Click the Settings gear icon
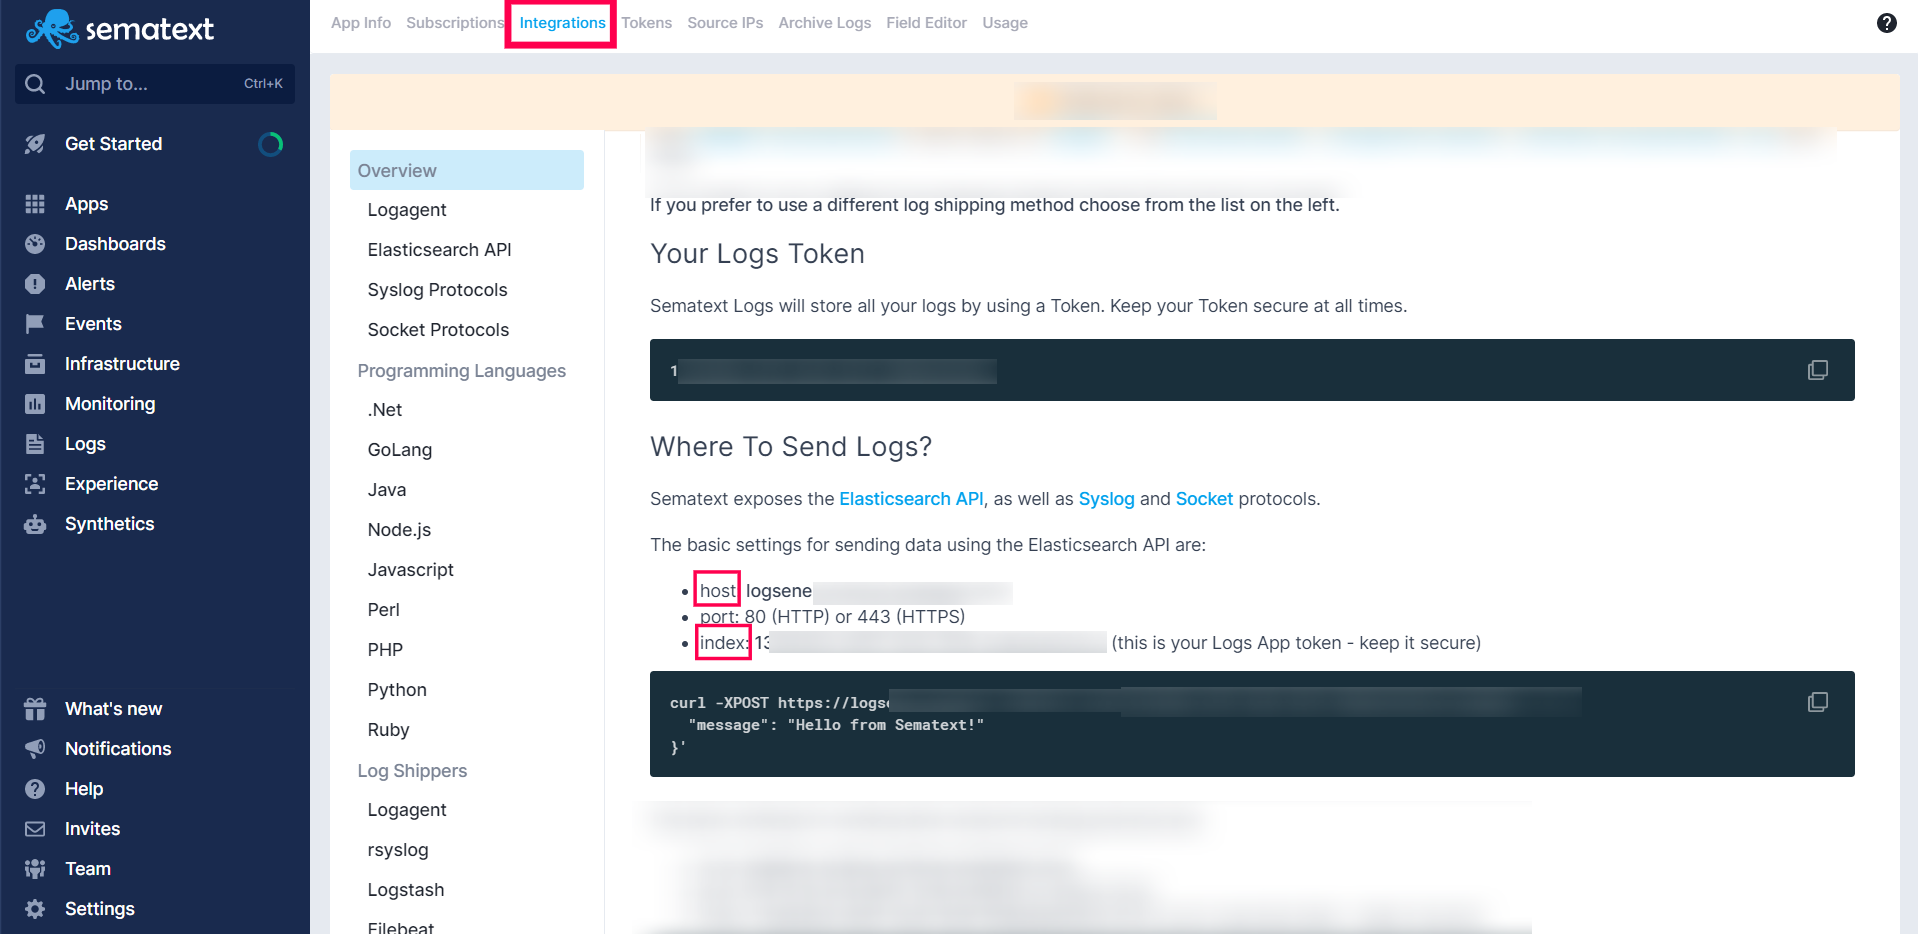Screen dimensions: 1918x934 pyautogui.click(x=35, y=909)
